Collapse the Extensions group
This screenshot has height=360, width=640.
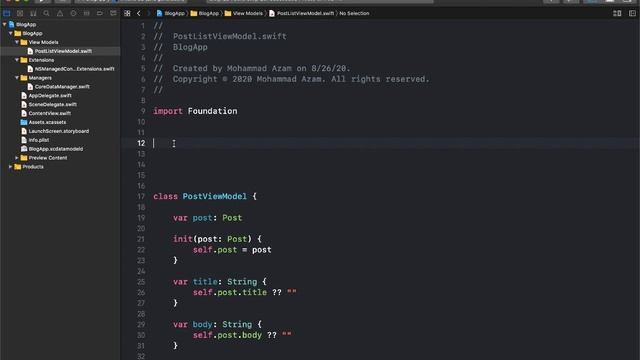17,60
